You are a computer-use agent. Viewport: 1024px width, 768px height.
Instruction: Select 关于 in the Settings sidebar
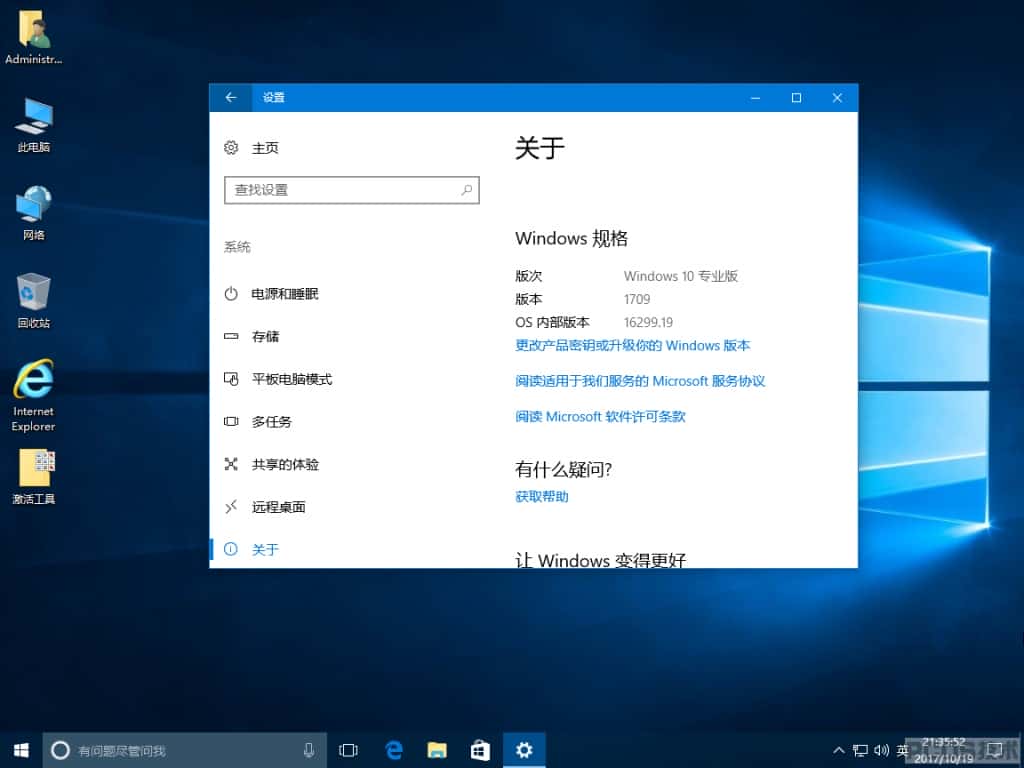251,549
